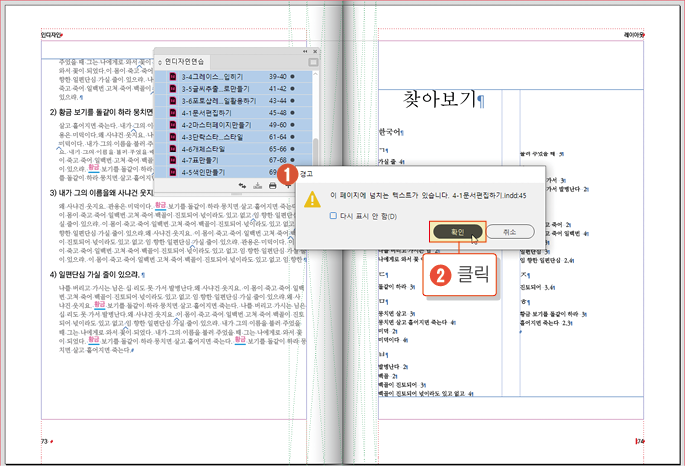Click the 경고 dialog title bar
The width and height of the screenshot is (685, 466).
pos(420,173)
